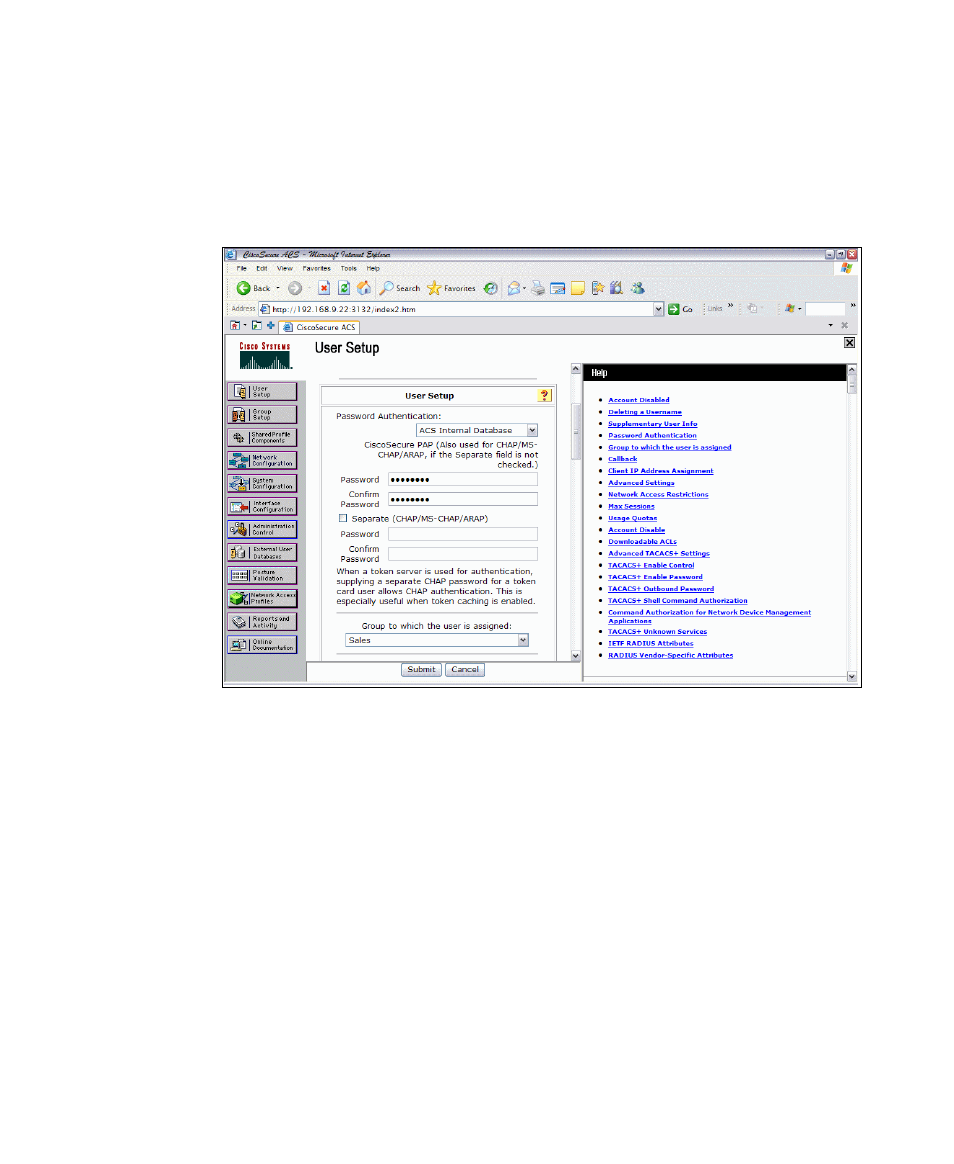Go to the browser Home page
This screenshot has height=1164, width=954.
pyautogui.click(x=364, y=288)
